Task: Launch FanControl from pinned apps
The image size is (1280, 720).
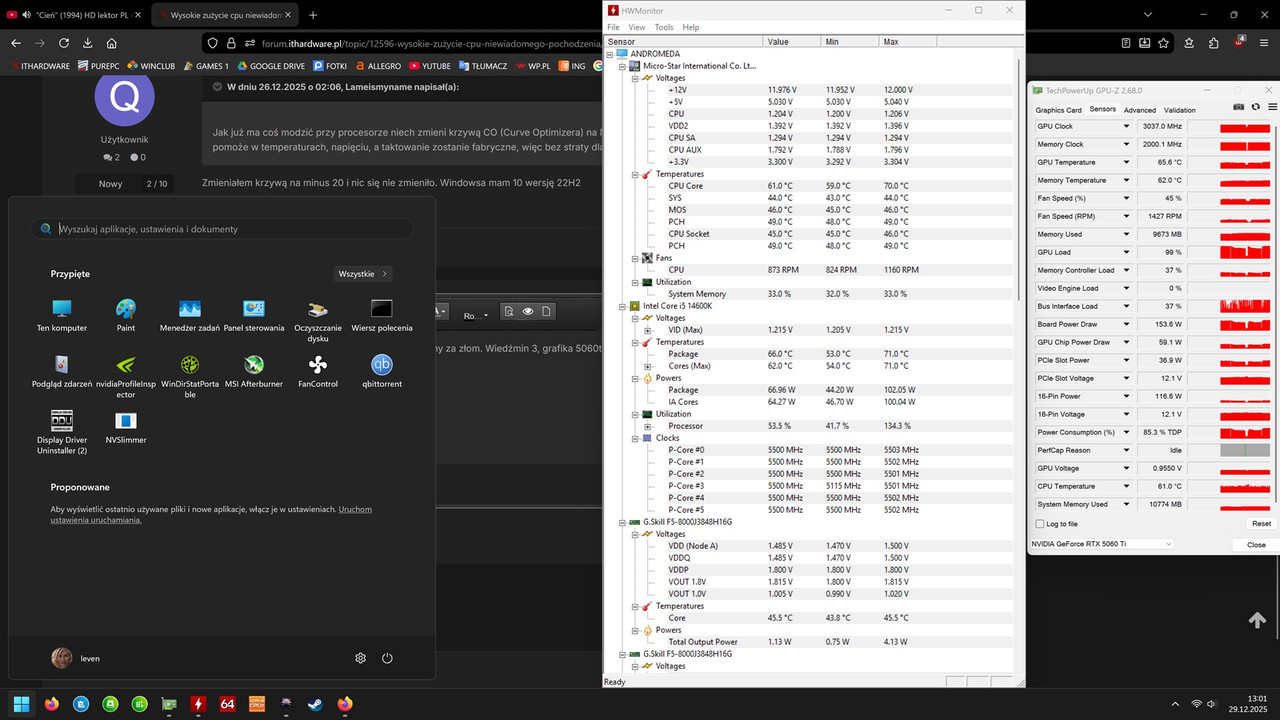Action: [318, 372]
